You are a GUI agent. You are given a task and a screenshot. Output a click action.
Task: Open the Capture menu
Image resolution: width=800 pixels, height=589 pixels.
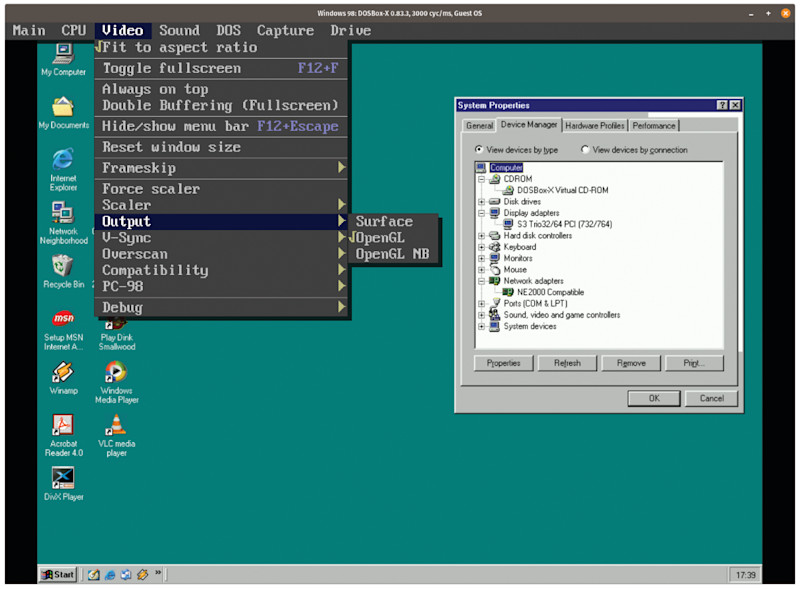click(285, 31)
